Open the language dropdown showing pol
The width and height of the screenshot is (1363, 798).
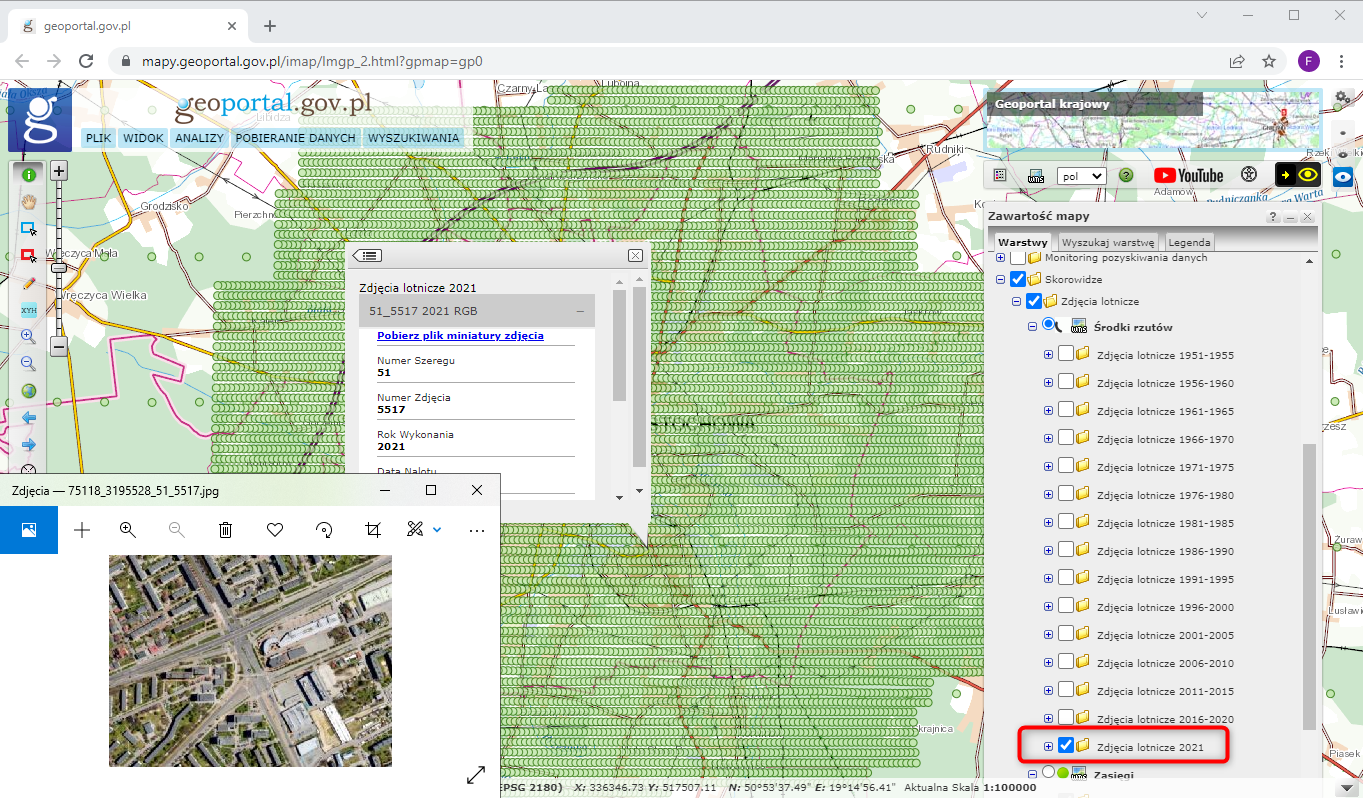pos(1081,175)
